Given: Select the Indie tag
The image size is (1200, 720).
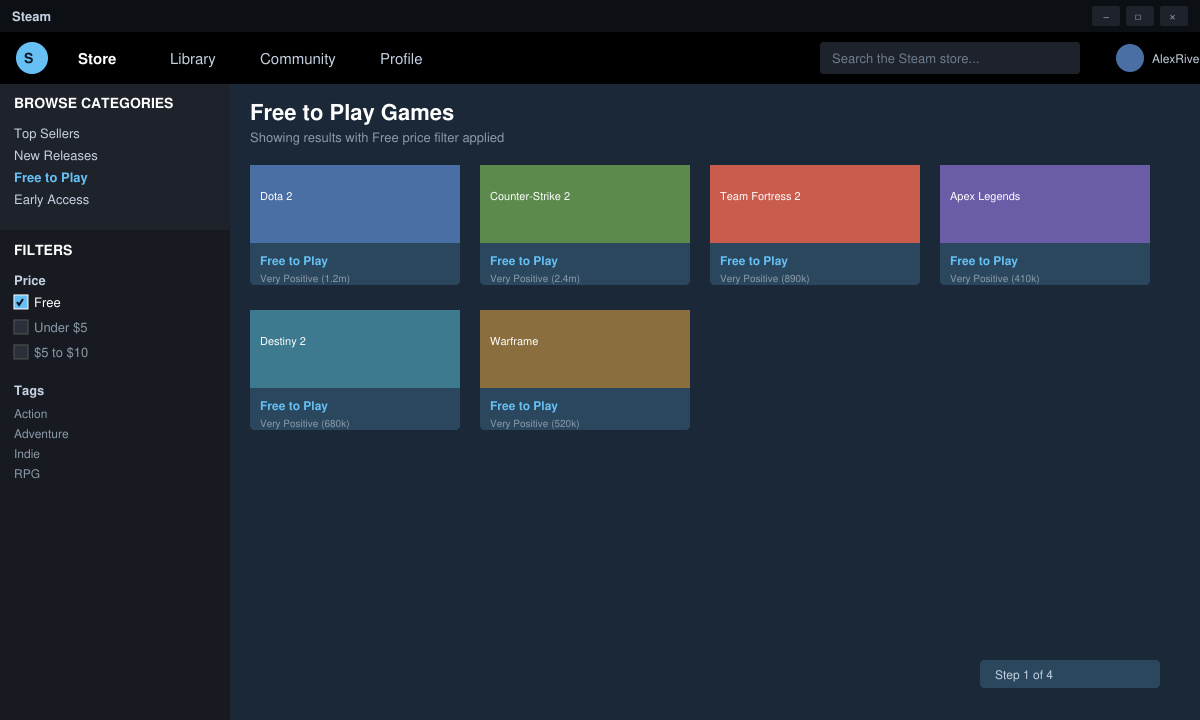Looking at the screenshot, I should click(27, 454).
